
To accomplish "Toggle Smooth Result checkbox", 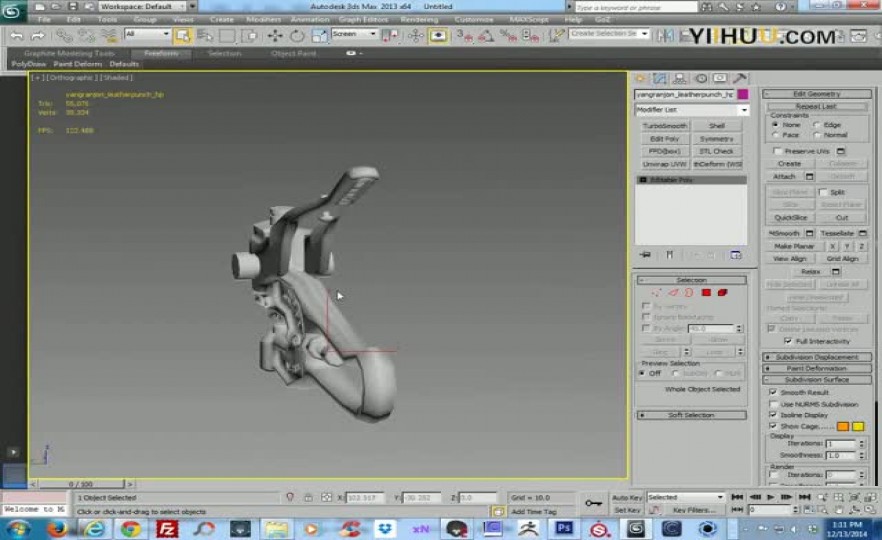I will click(x=773, y=392).
